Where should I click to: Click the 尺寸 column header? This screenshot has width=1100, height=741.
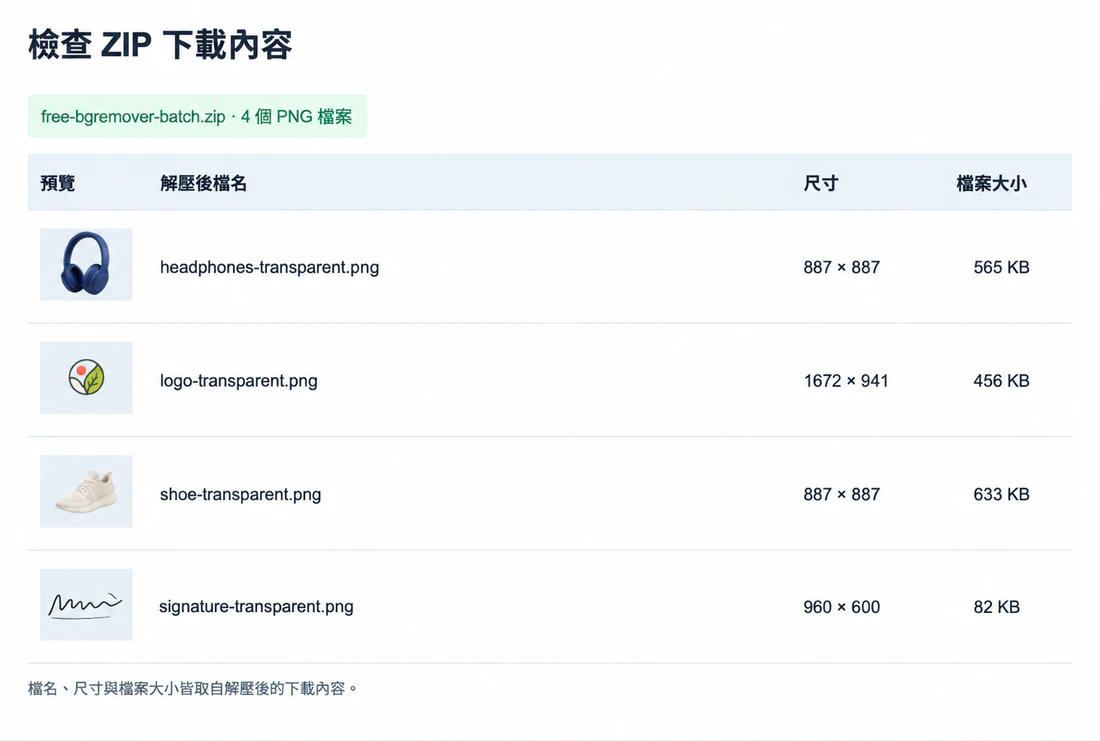821,184
